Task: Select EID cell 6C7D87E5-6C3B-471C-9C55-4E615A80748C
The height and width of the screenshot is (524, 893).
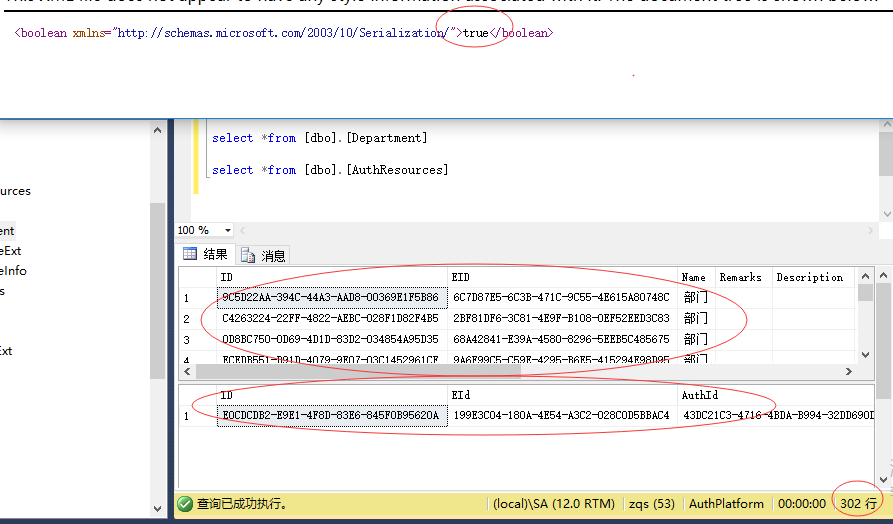Action: click(x=563, y=297)
